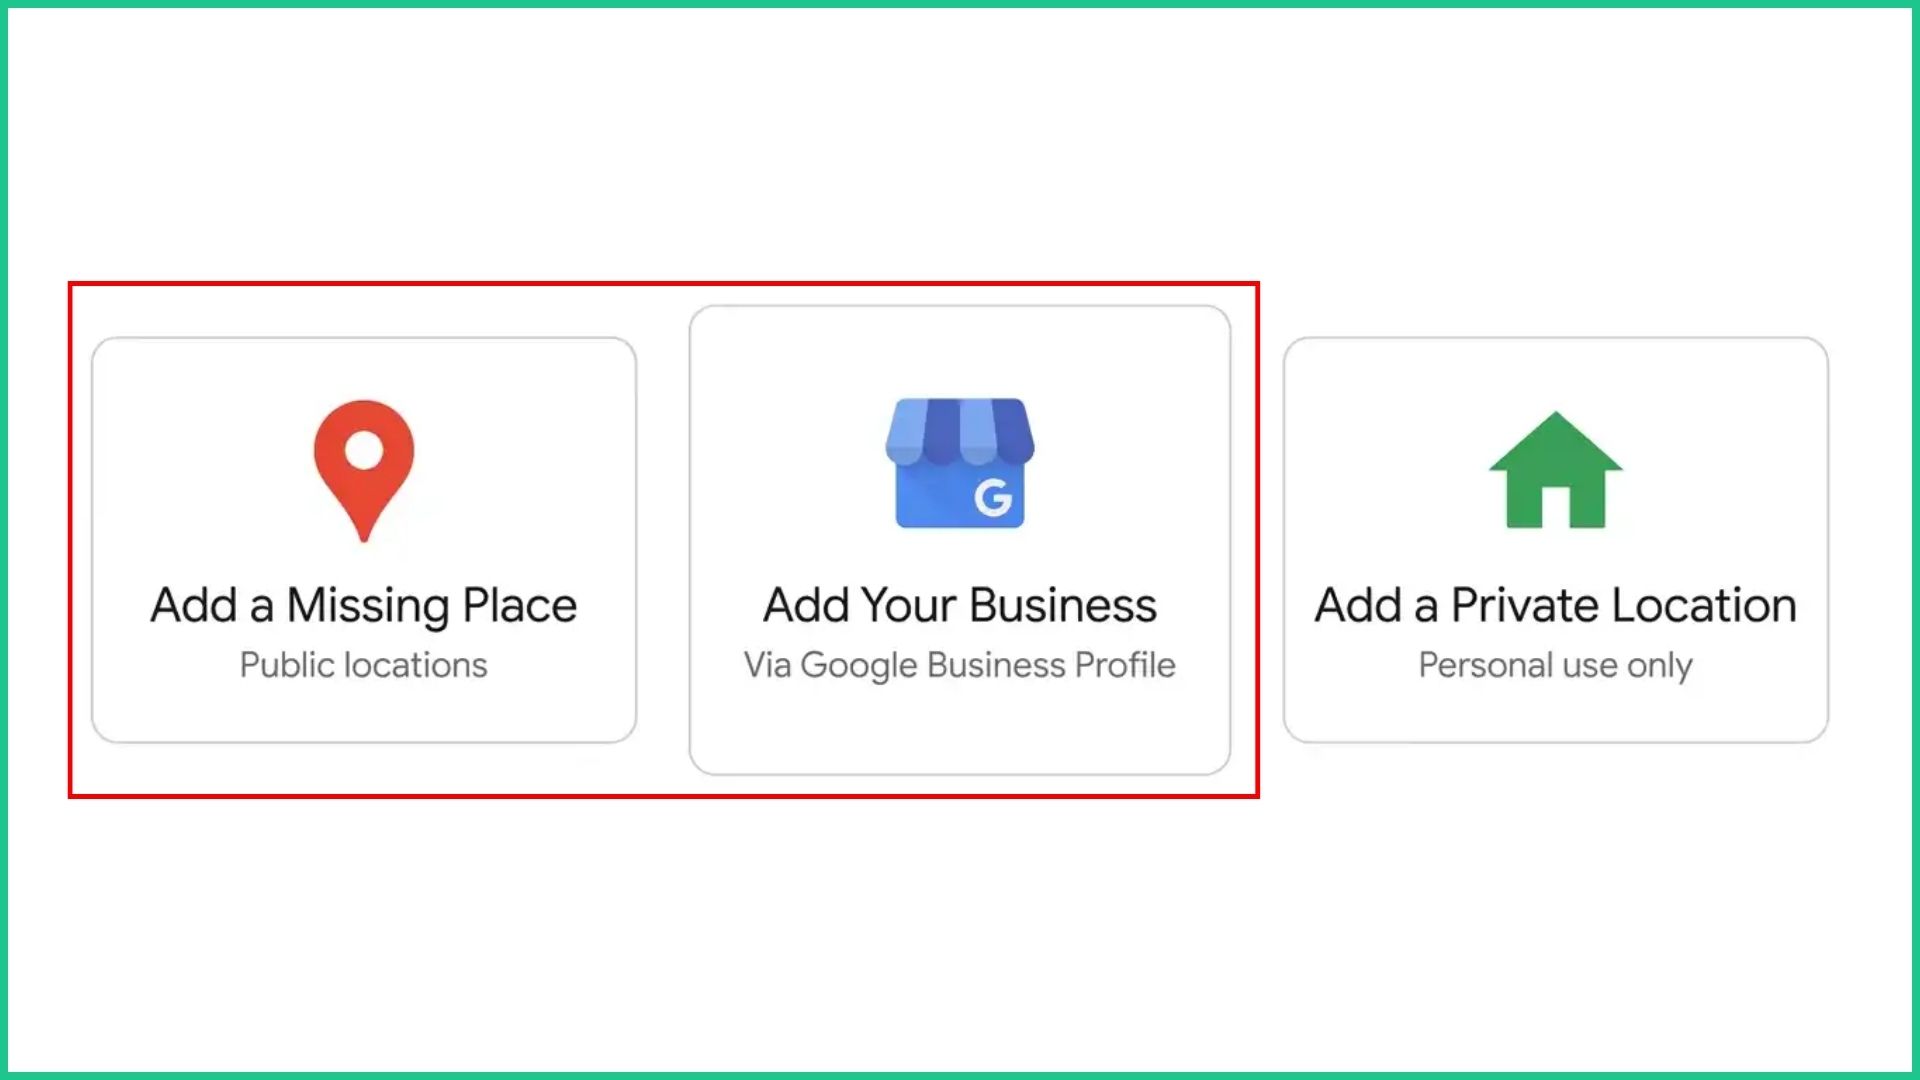Click the red map pin icon
Image resolution: width=1920 pixels, height=1080 pixels.
click(364, 471)
